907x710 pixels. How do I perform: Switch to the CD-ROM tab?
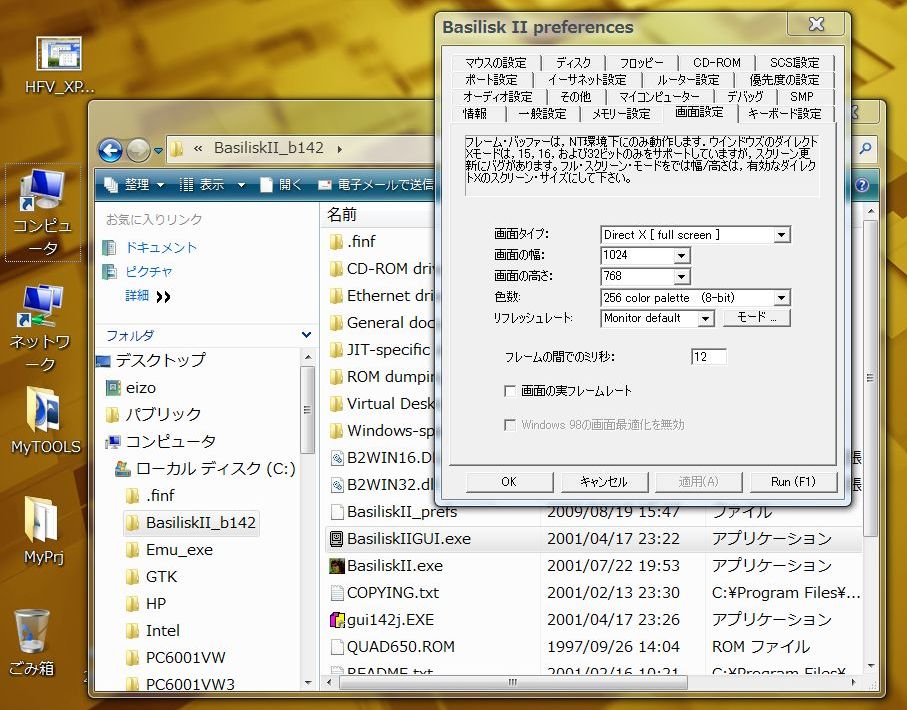(717, 62)
